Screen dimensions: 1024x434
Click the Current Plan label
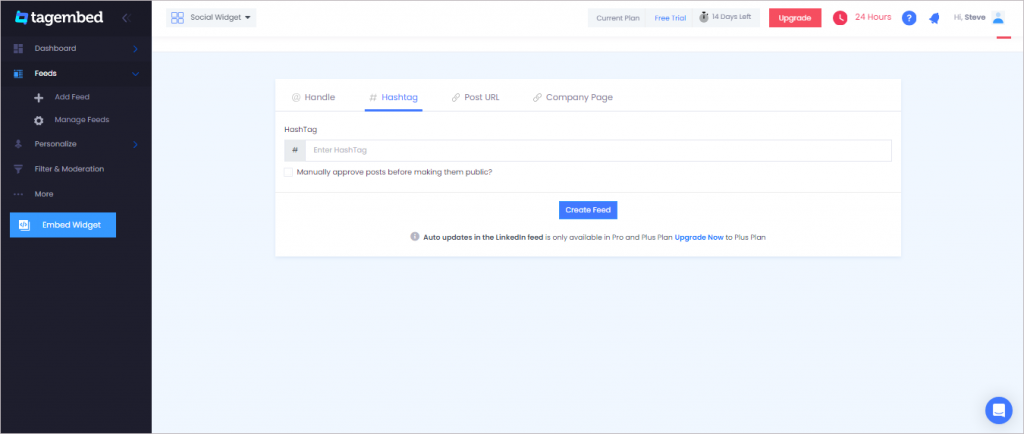pyautogui.click(x=618, y=18)
